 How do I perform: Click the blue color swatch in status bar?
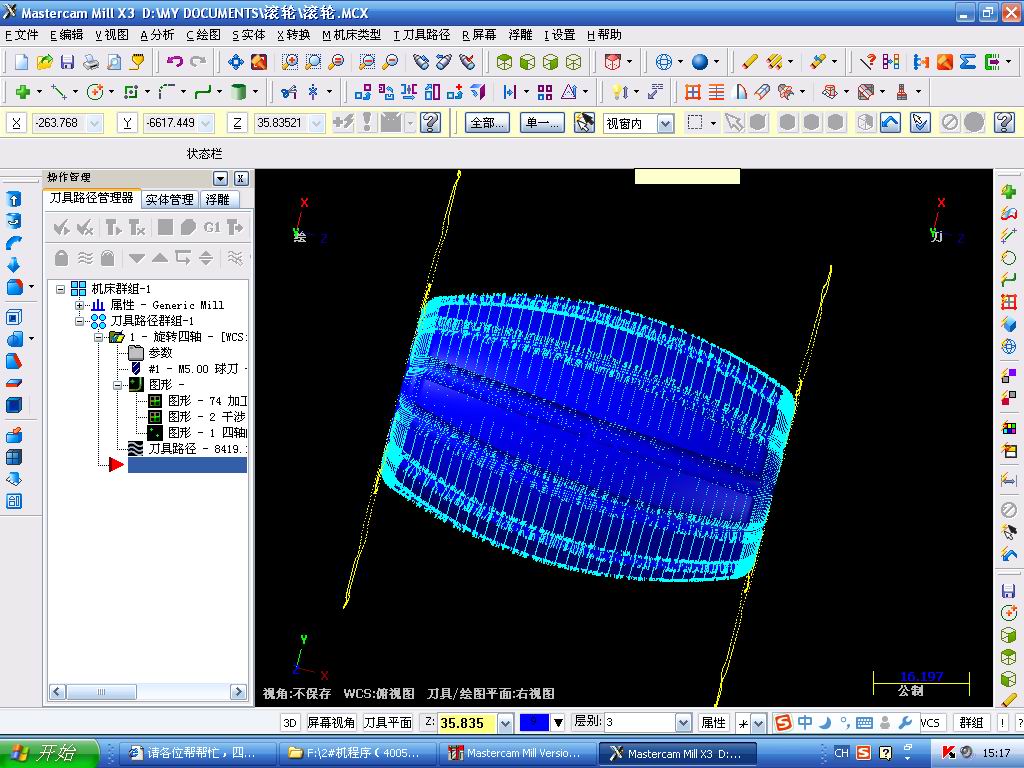pyautogui.click(x=534, y=723)
